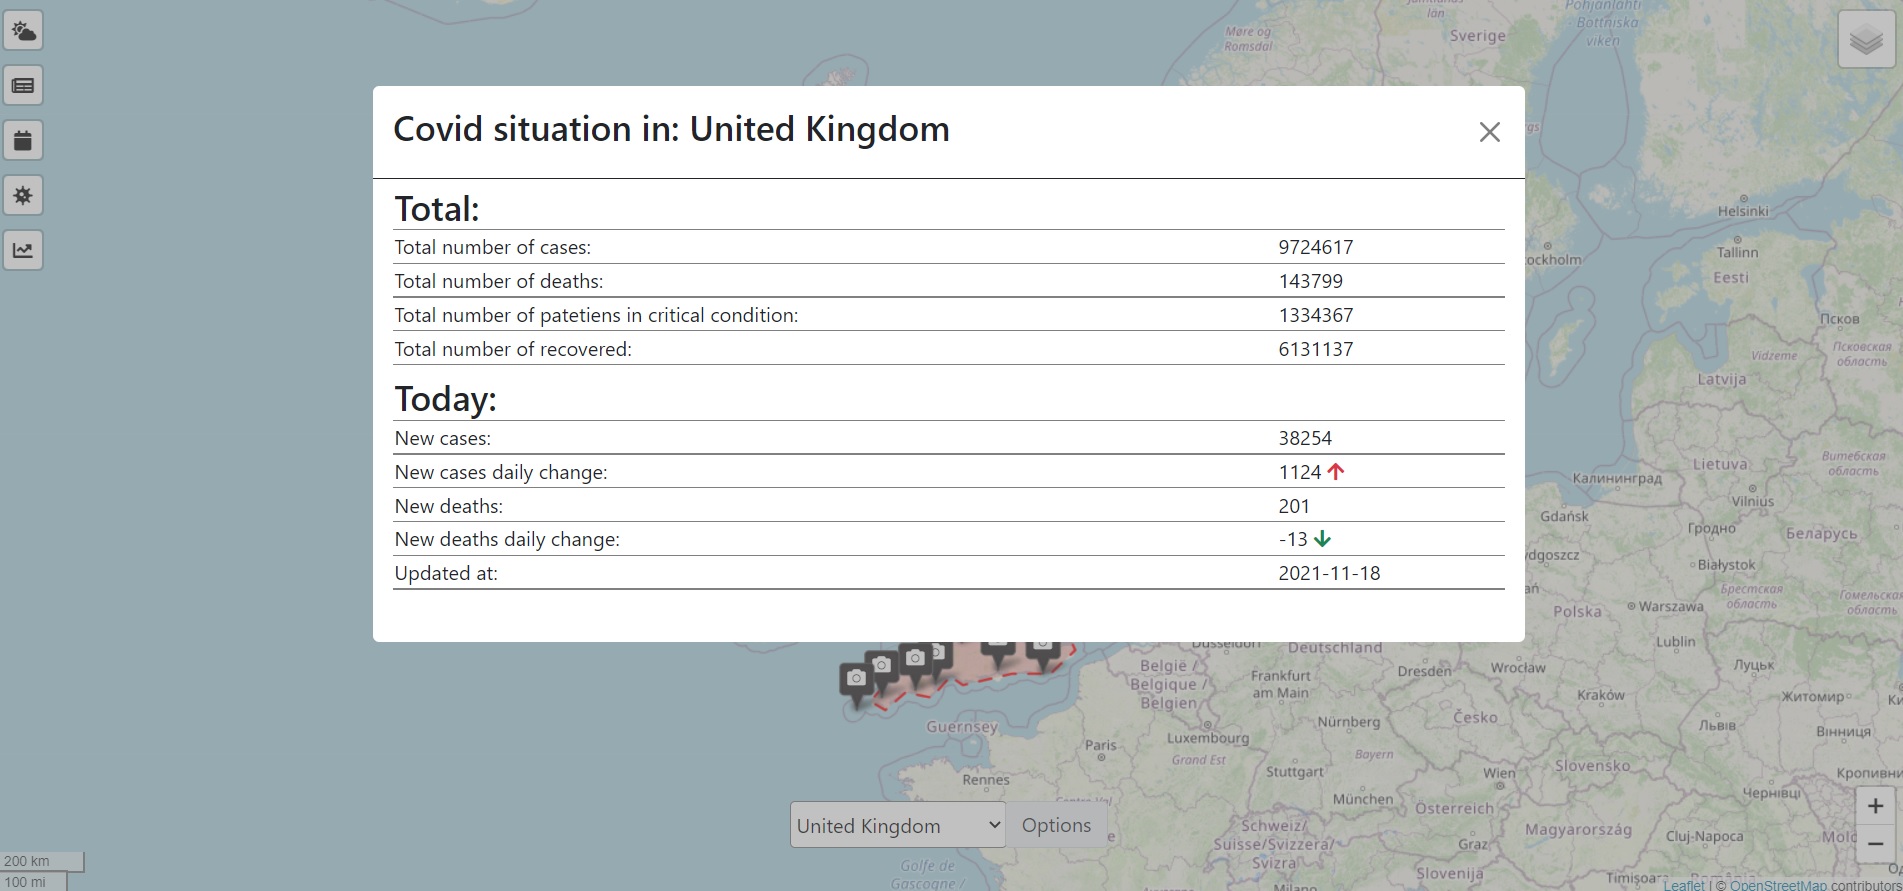Click the green down arrow beside -13
The image size is (1903, 891).
pyautogui.click(x=1322, y=539)
